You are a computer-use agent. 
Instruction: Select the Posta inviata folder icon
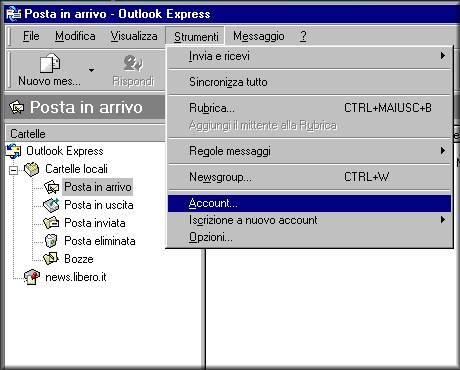pos(51,223)
